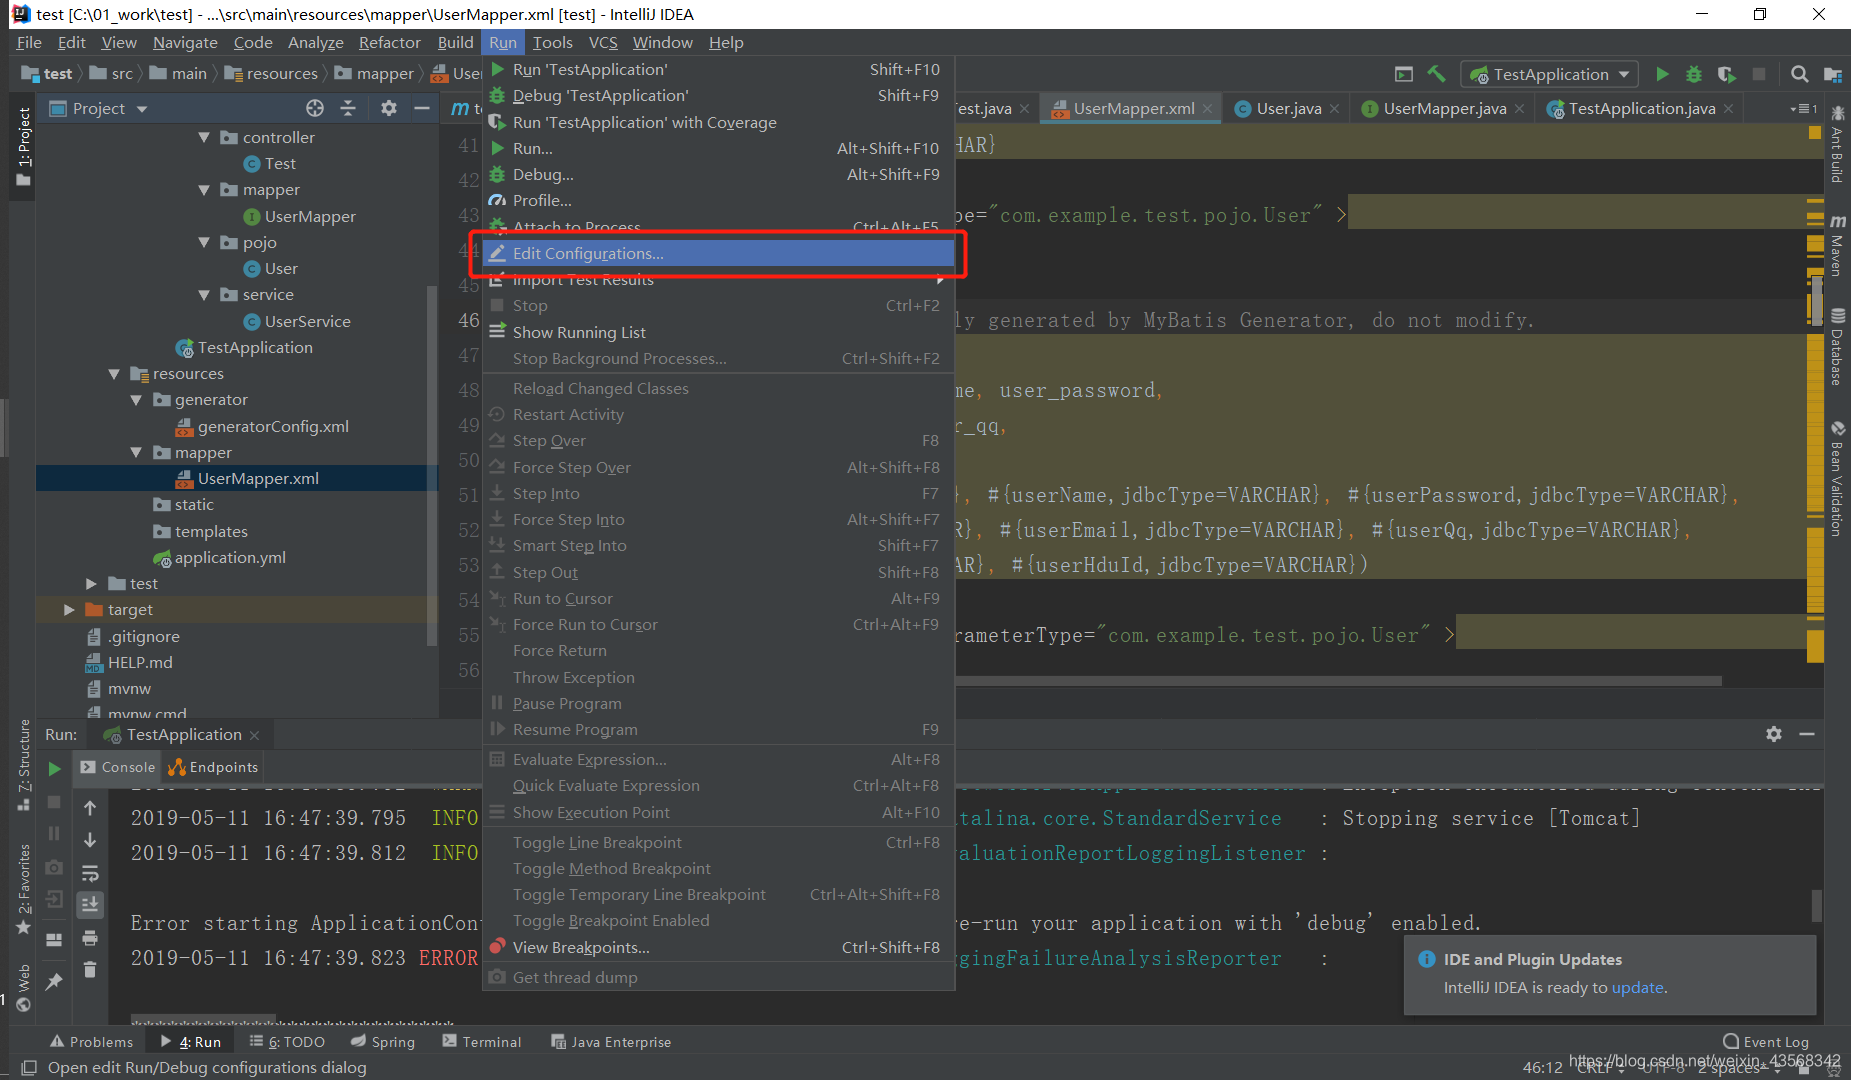
Task: Open the Refactor menu
Action: coord(389,42)
